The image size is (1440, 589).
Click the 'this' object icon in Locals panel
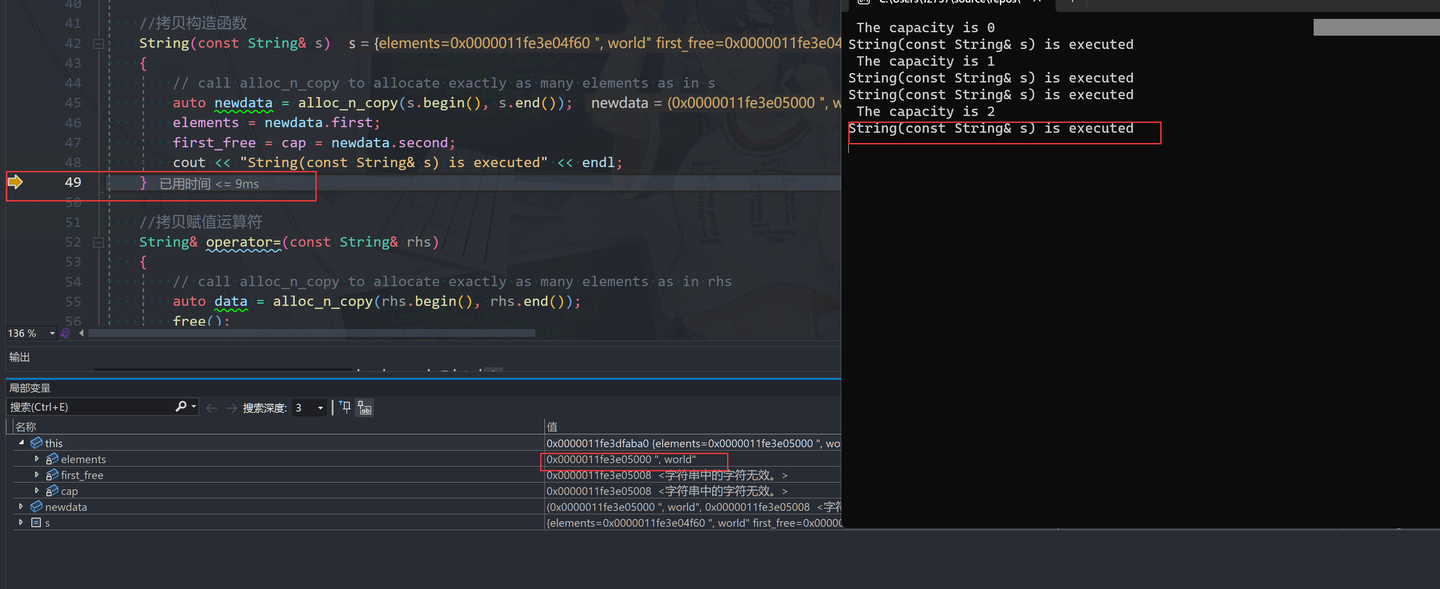37,442
